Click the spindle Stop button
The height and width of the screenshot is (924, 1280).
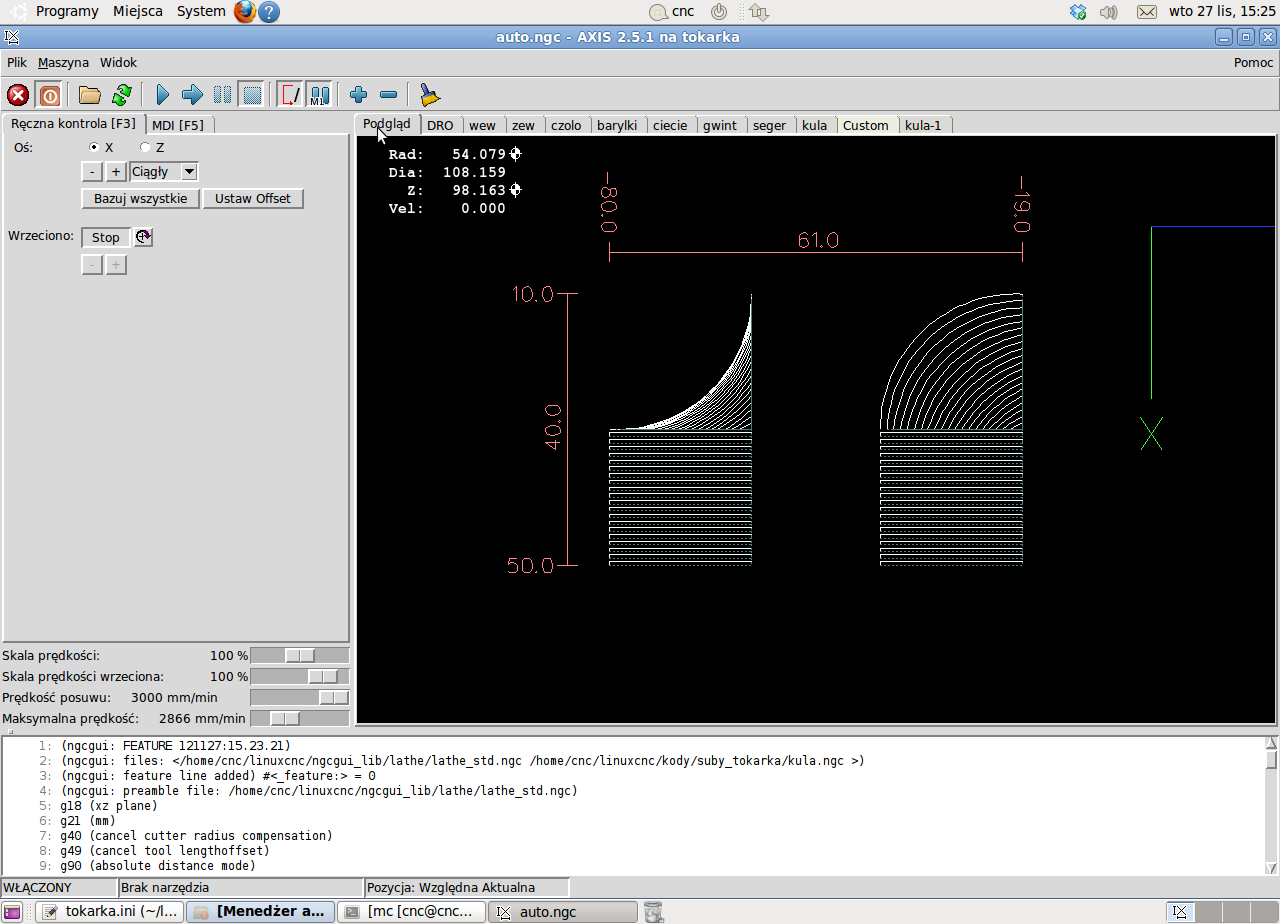(106, 237)
